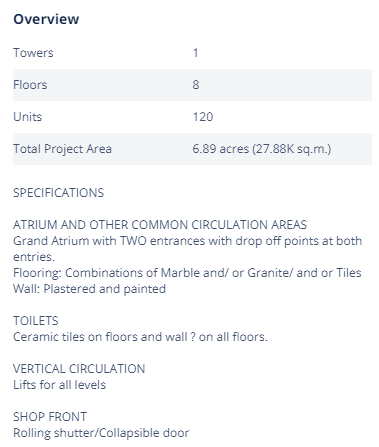Click the VERTICAL CIRCULATION heading

(x=79, y=369)
